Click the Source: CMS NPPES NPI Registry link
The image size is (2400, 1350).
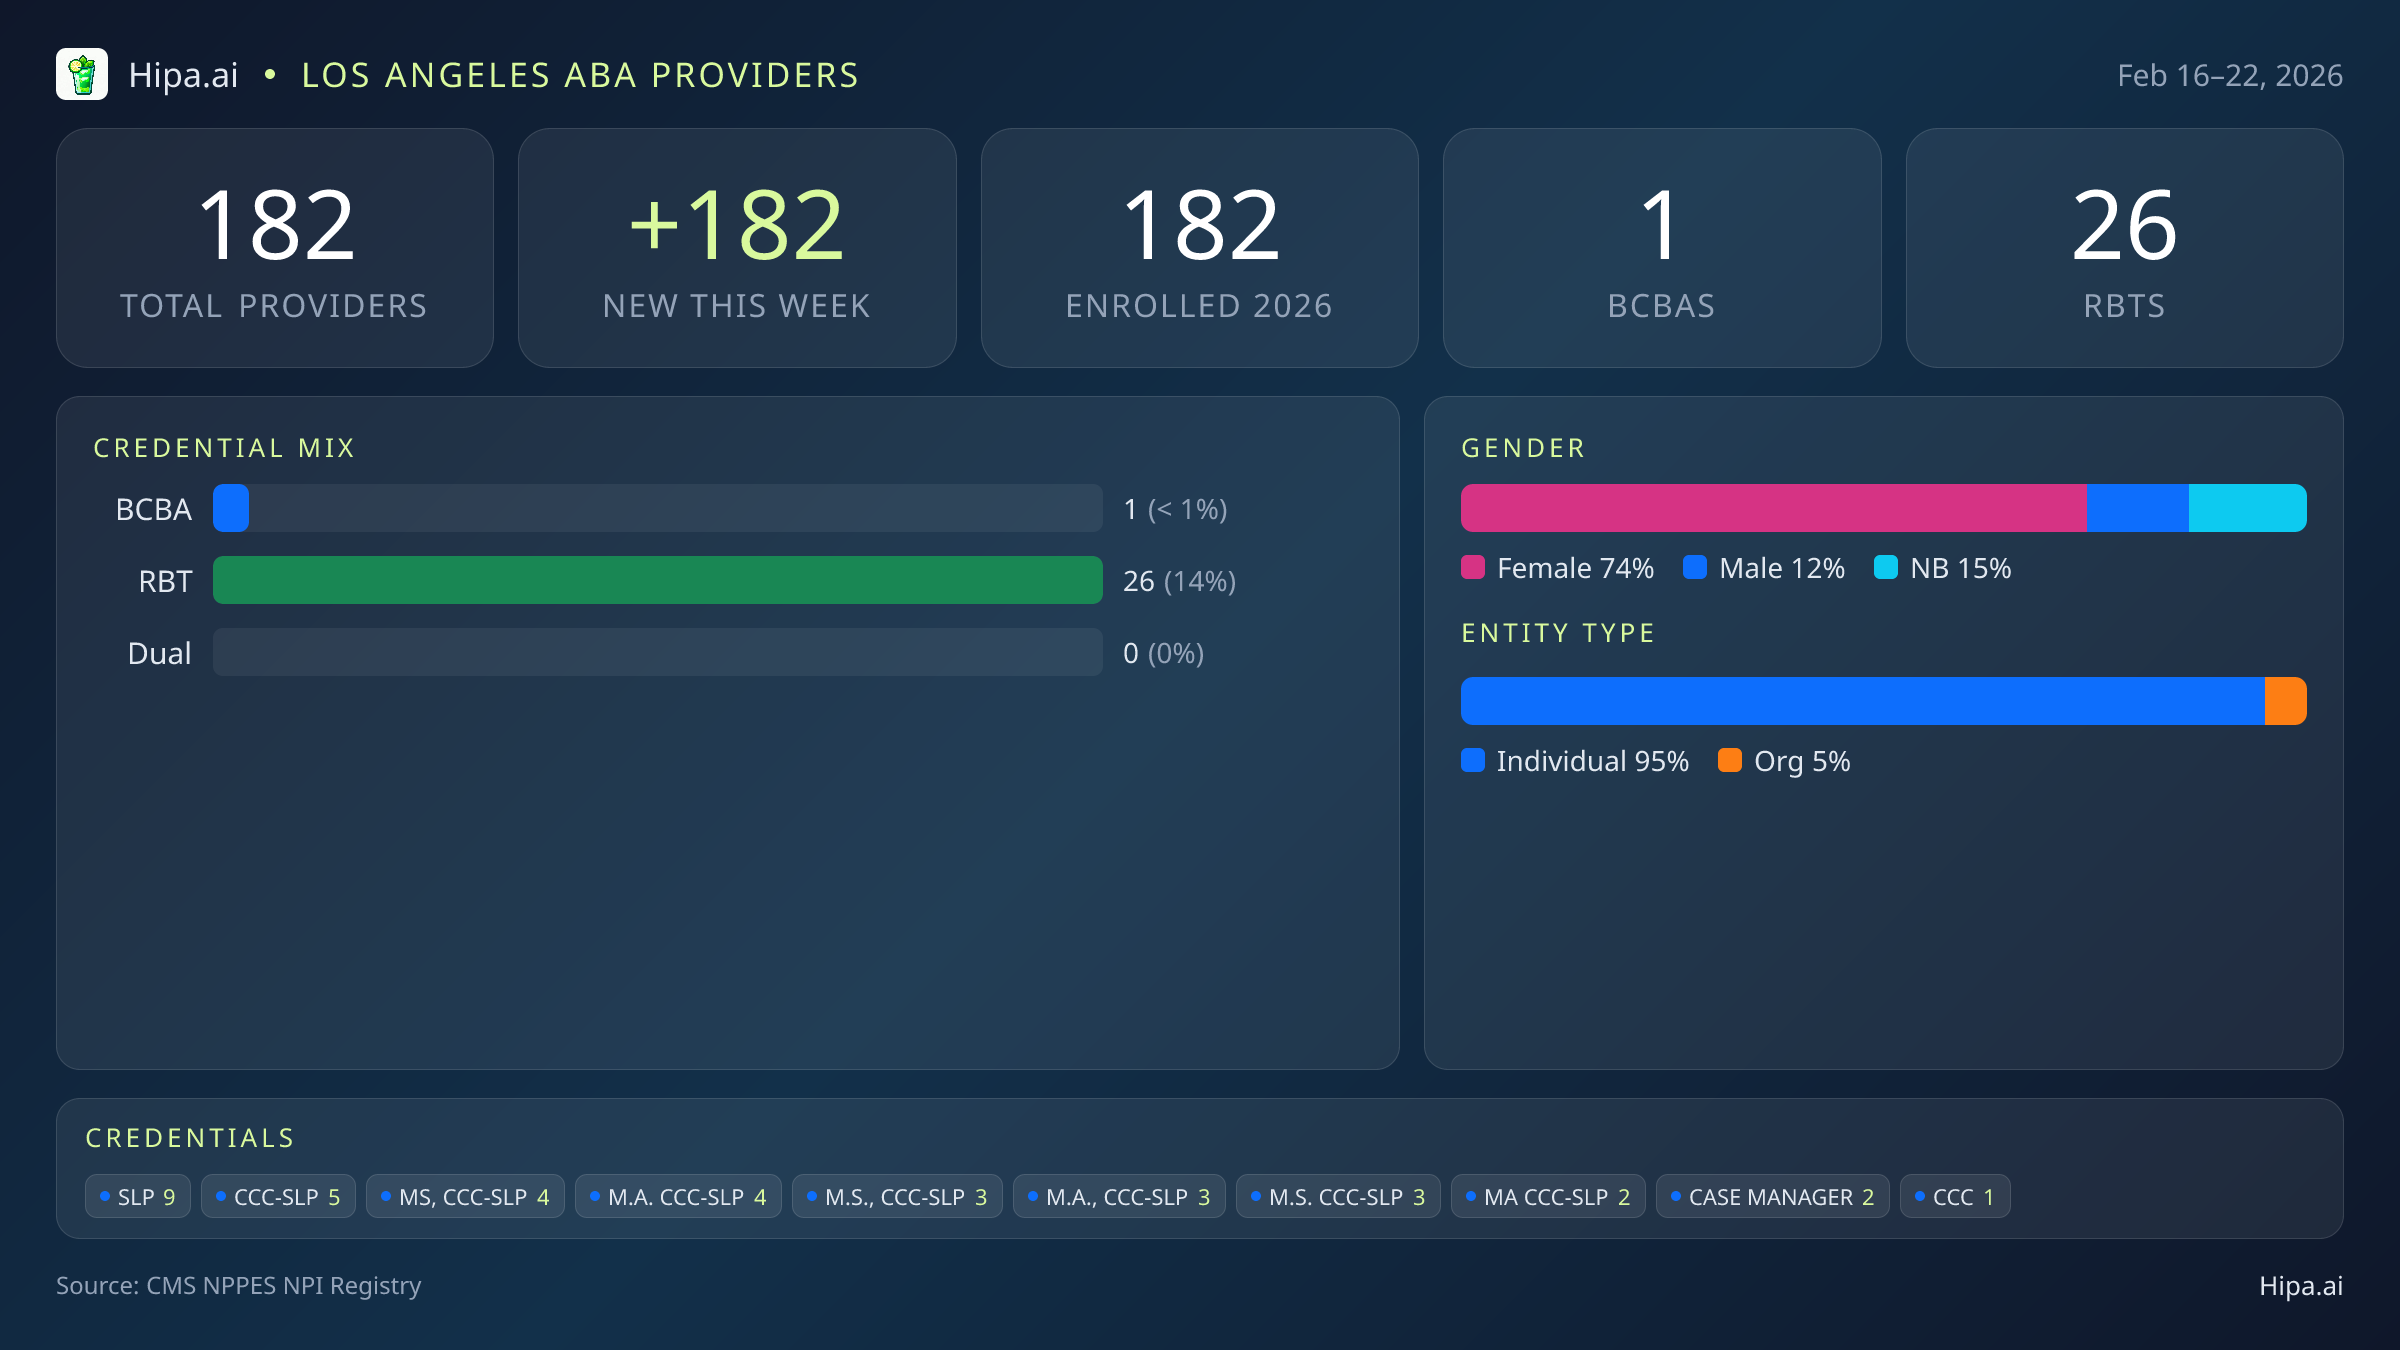(x=239, y=1287)
